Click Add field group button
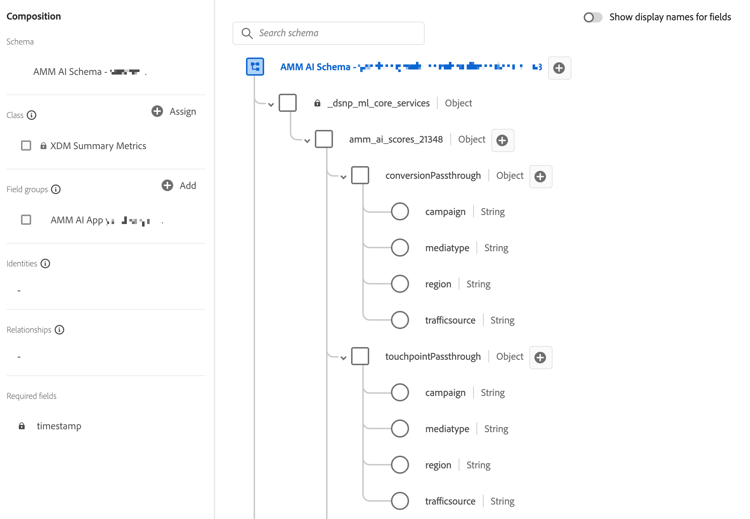Image resolution: width=750 pixels, height=519 pixels. coord(178,185)
